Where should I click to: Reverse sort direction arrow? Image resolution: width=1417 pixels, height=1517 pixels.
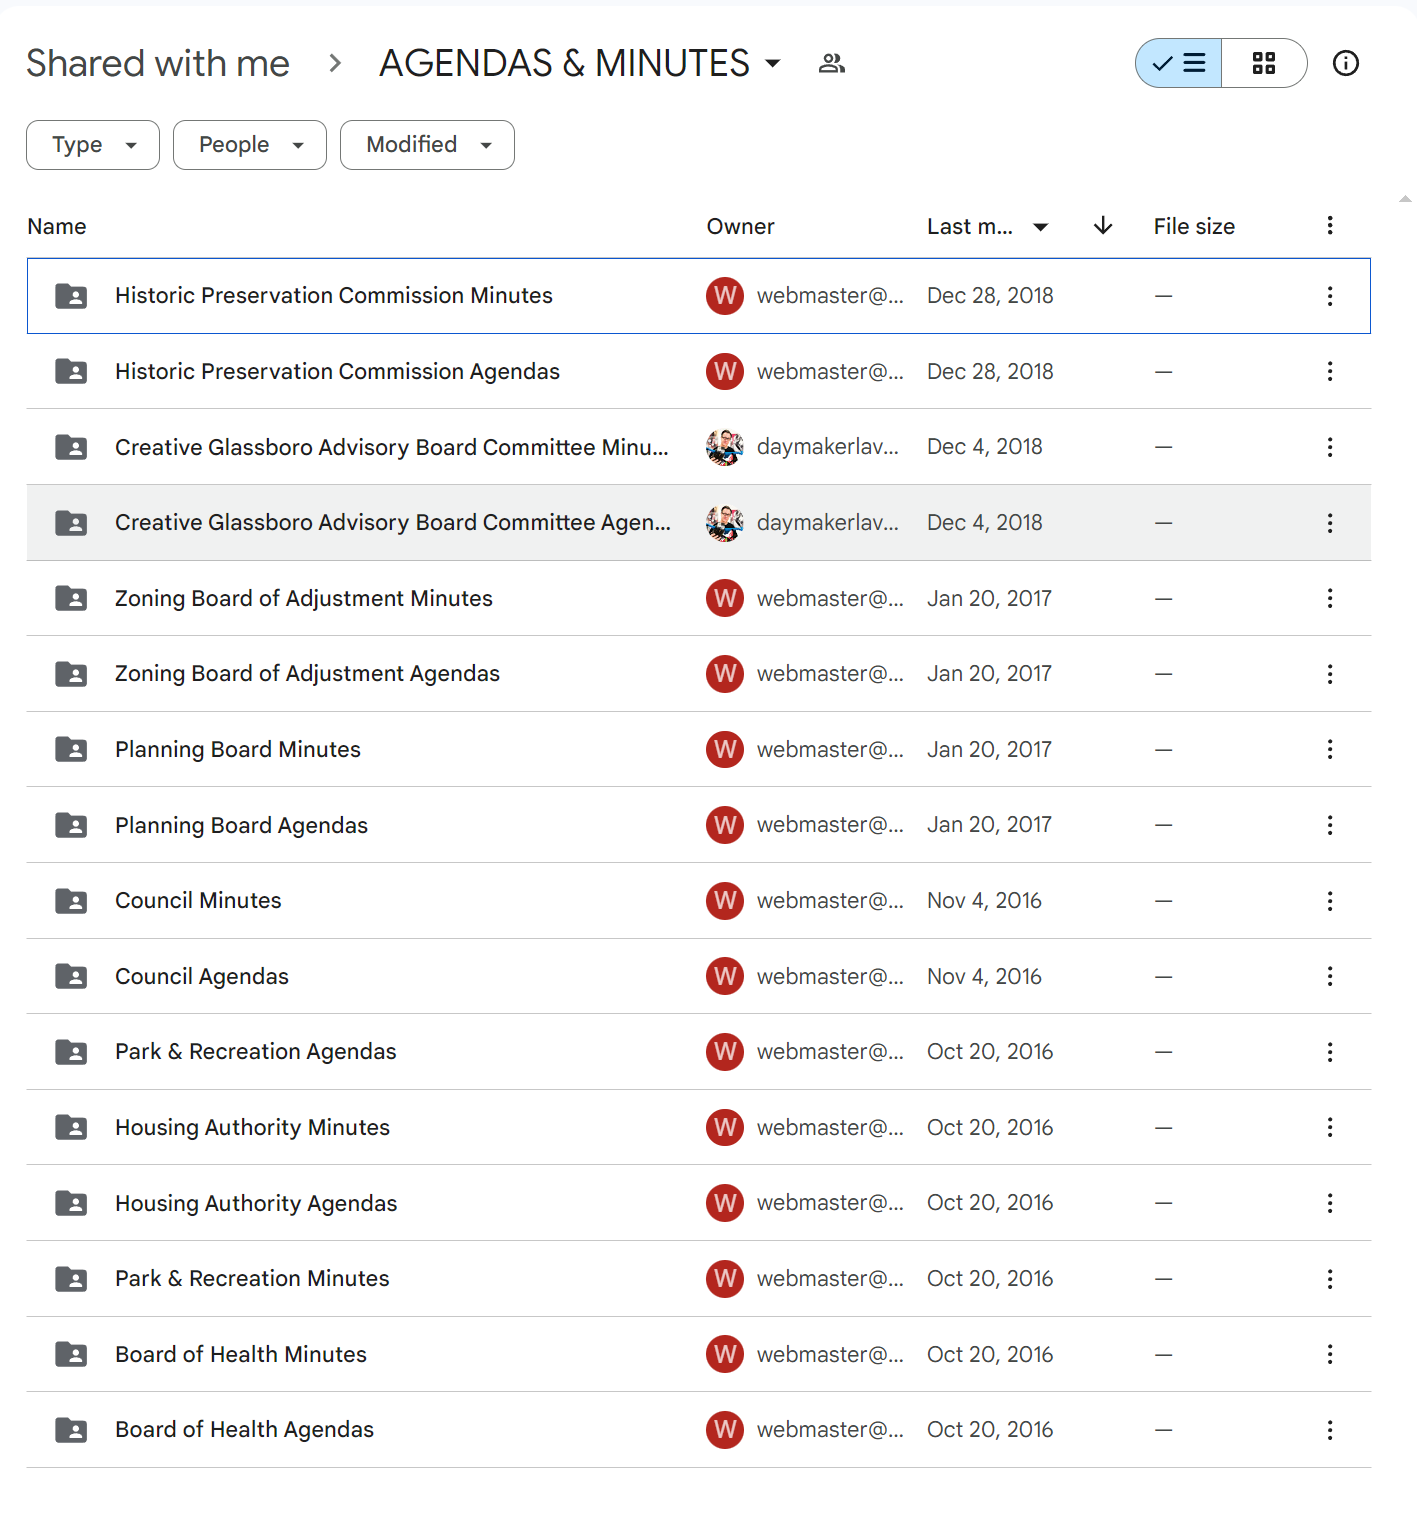[x=1103, y=225]
